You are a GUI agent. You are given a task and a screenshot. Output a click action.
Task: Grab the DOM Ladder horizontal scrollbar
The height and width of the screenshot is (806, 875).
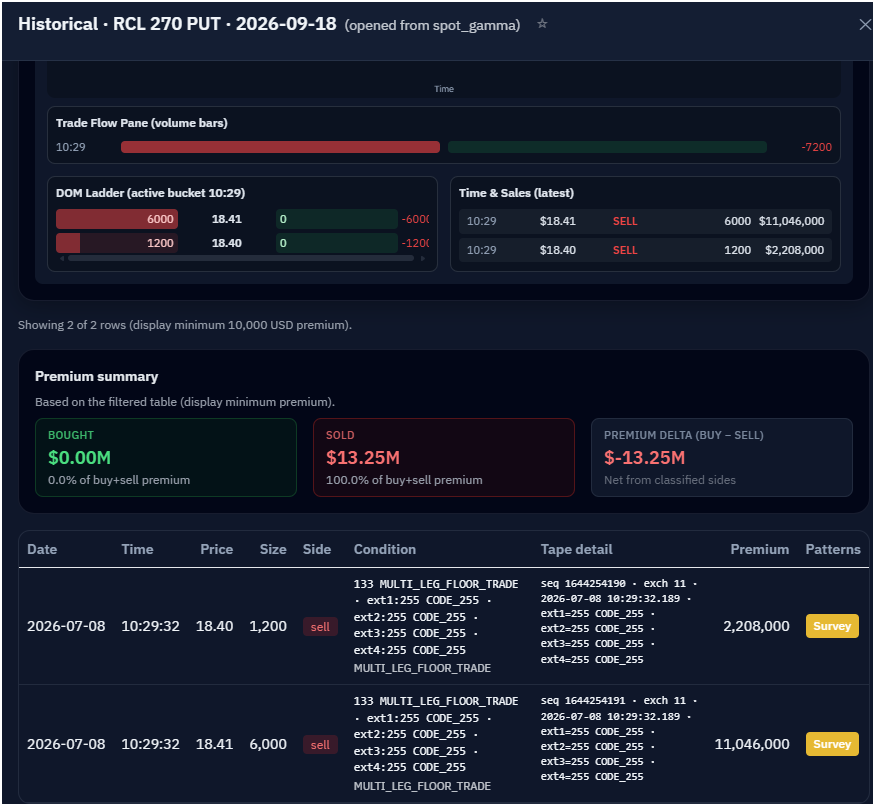click(241, 258)
